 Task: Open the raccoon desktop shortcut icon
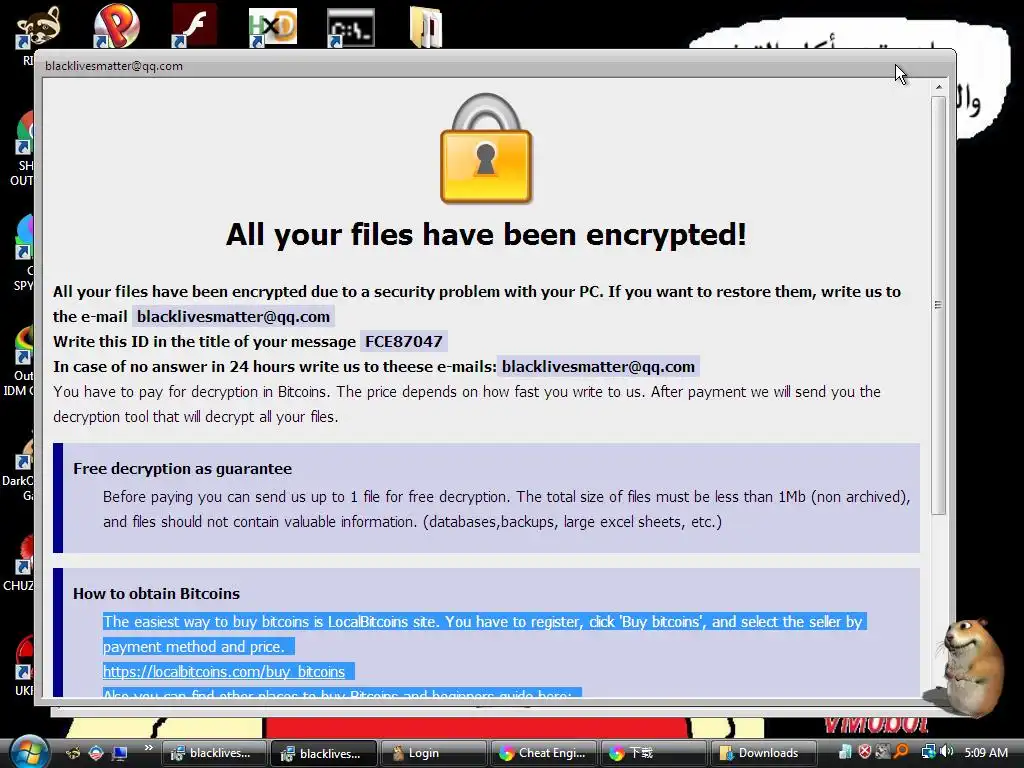click(39, 27)
